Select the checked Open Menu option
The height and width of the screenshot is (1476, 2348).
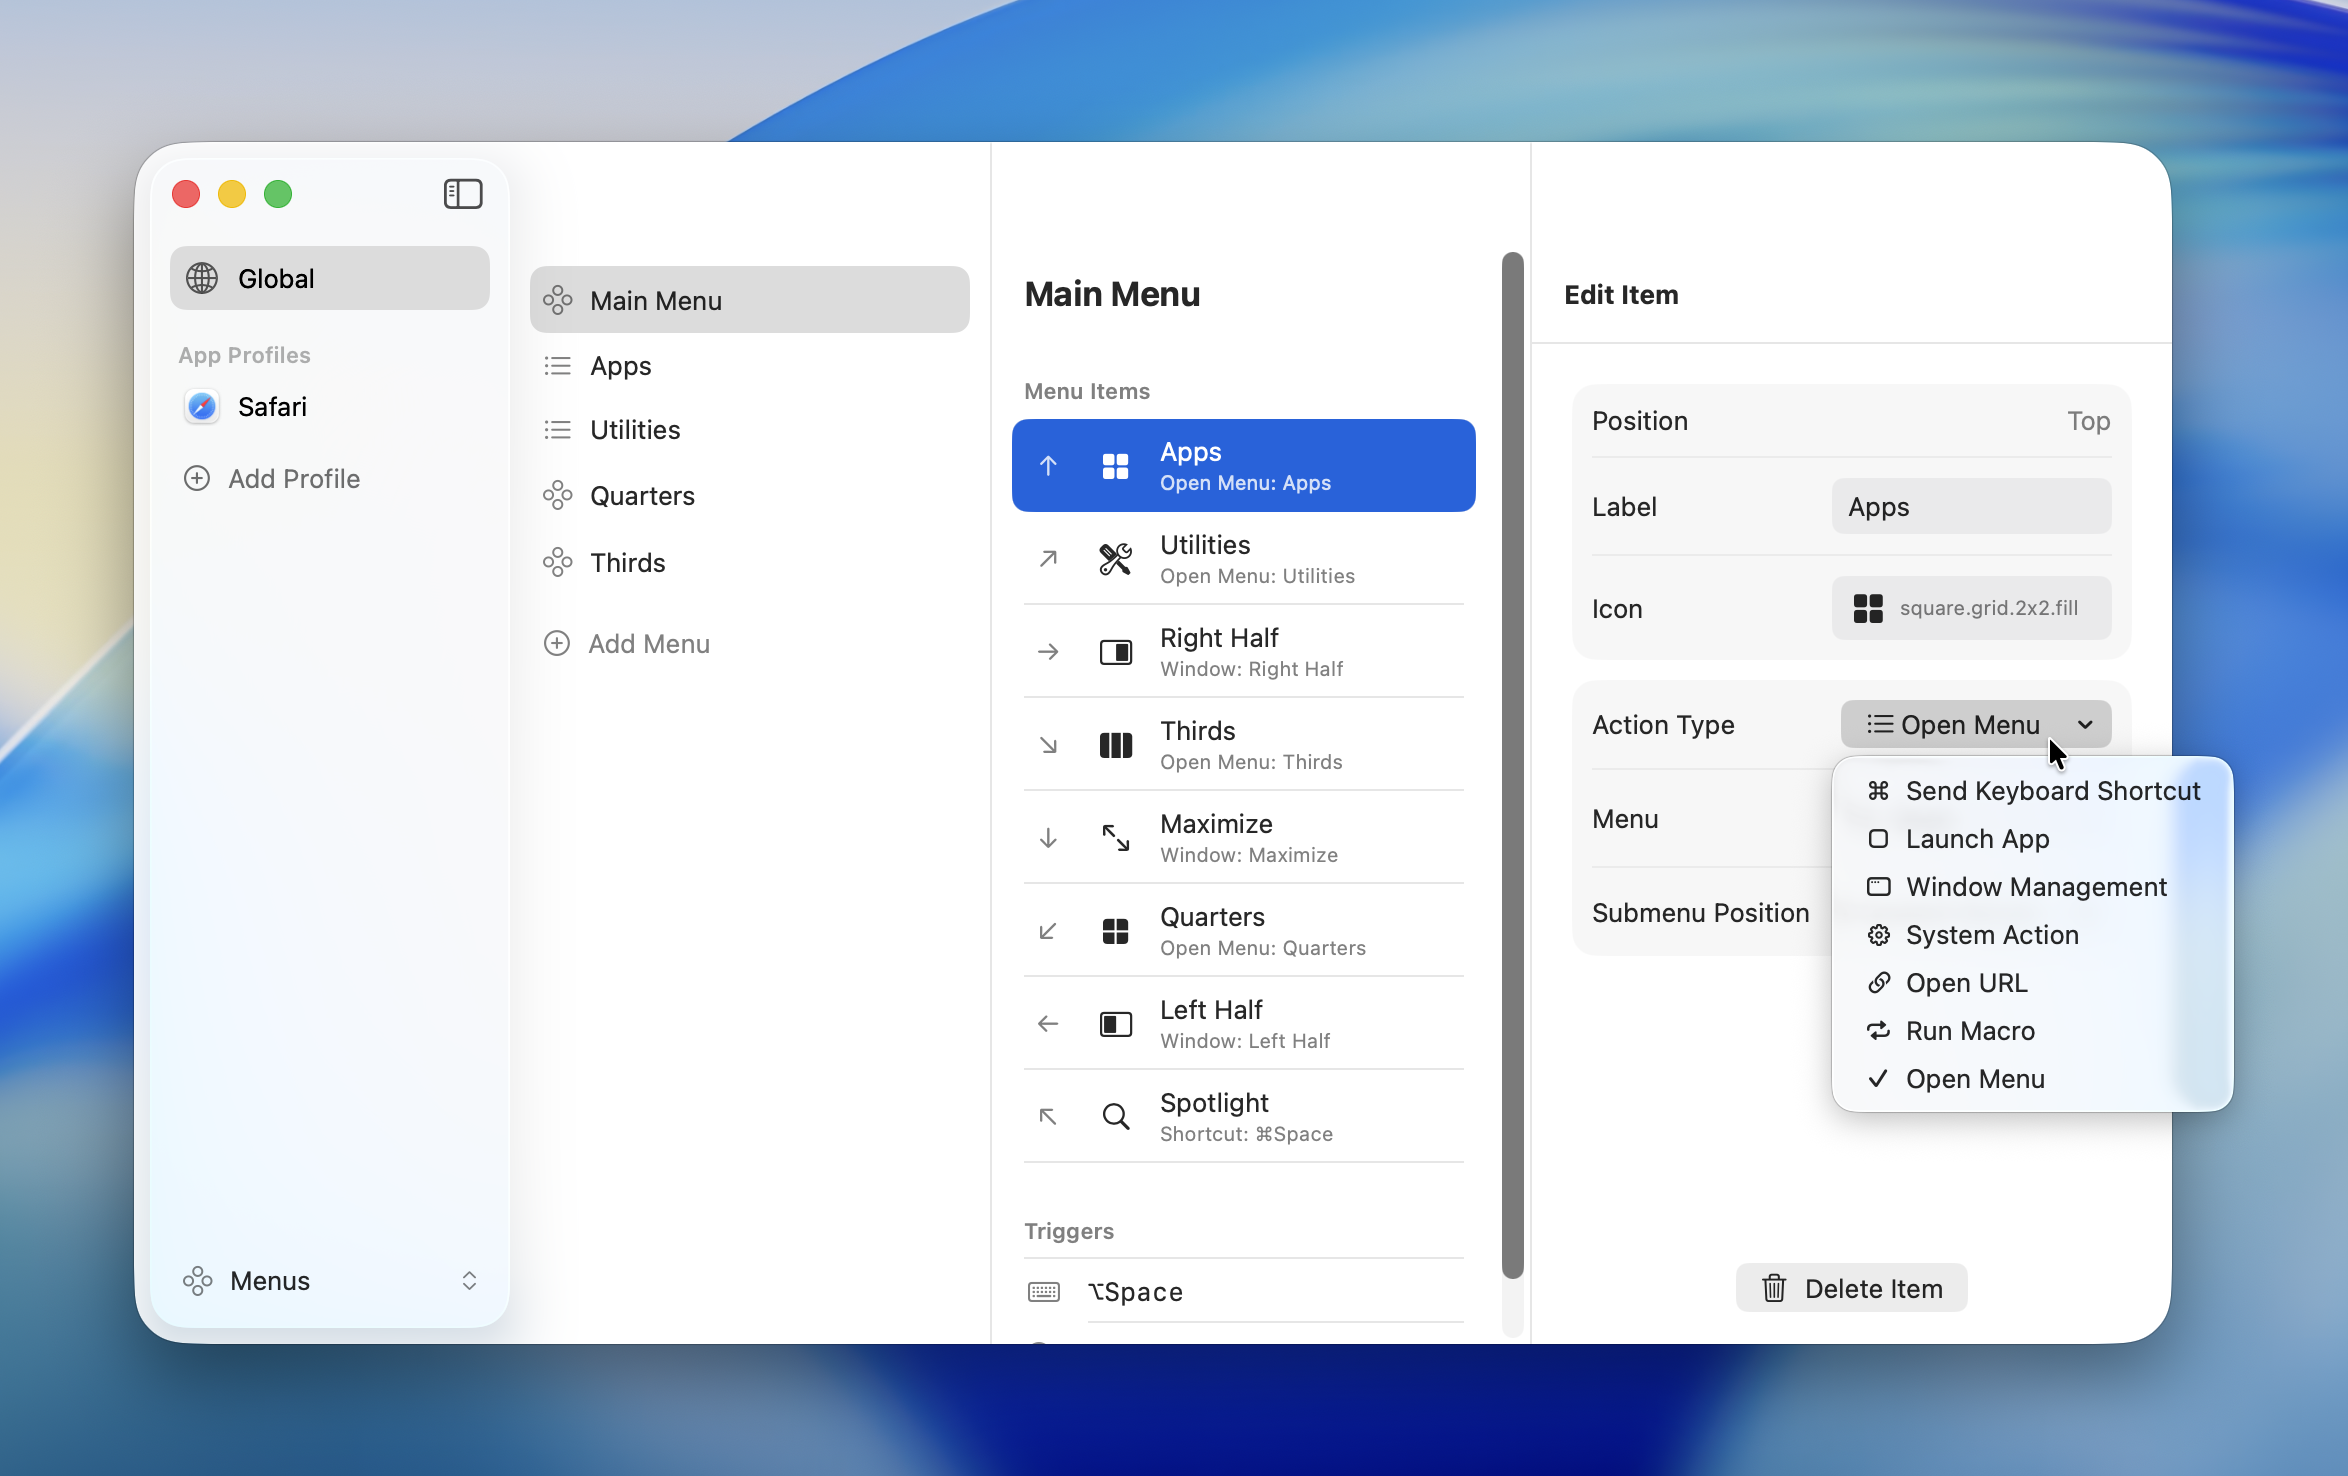(x=1973, y=1079)
